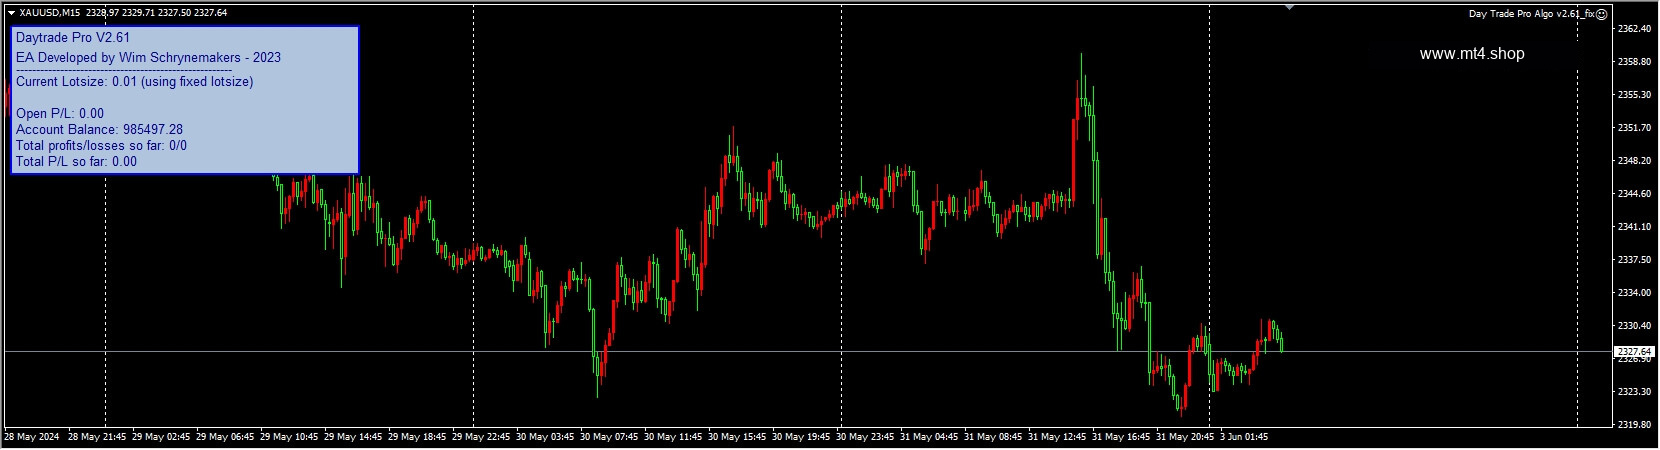The width and height of the screenshot is (1660, 450).
Task: Click the 2351.70 price scale label
Action: (x=1634, y=128)
